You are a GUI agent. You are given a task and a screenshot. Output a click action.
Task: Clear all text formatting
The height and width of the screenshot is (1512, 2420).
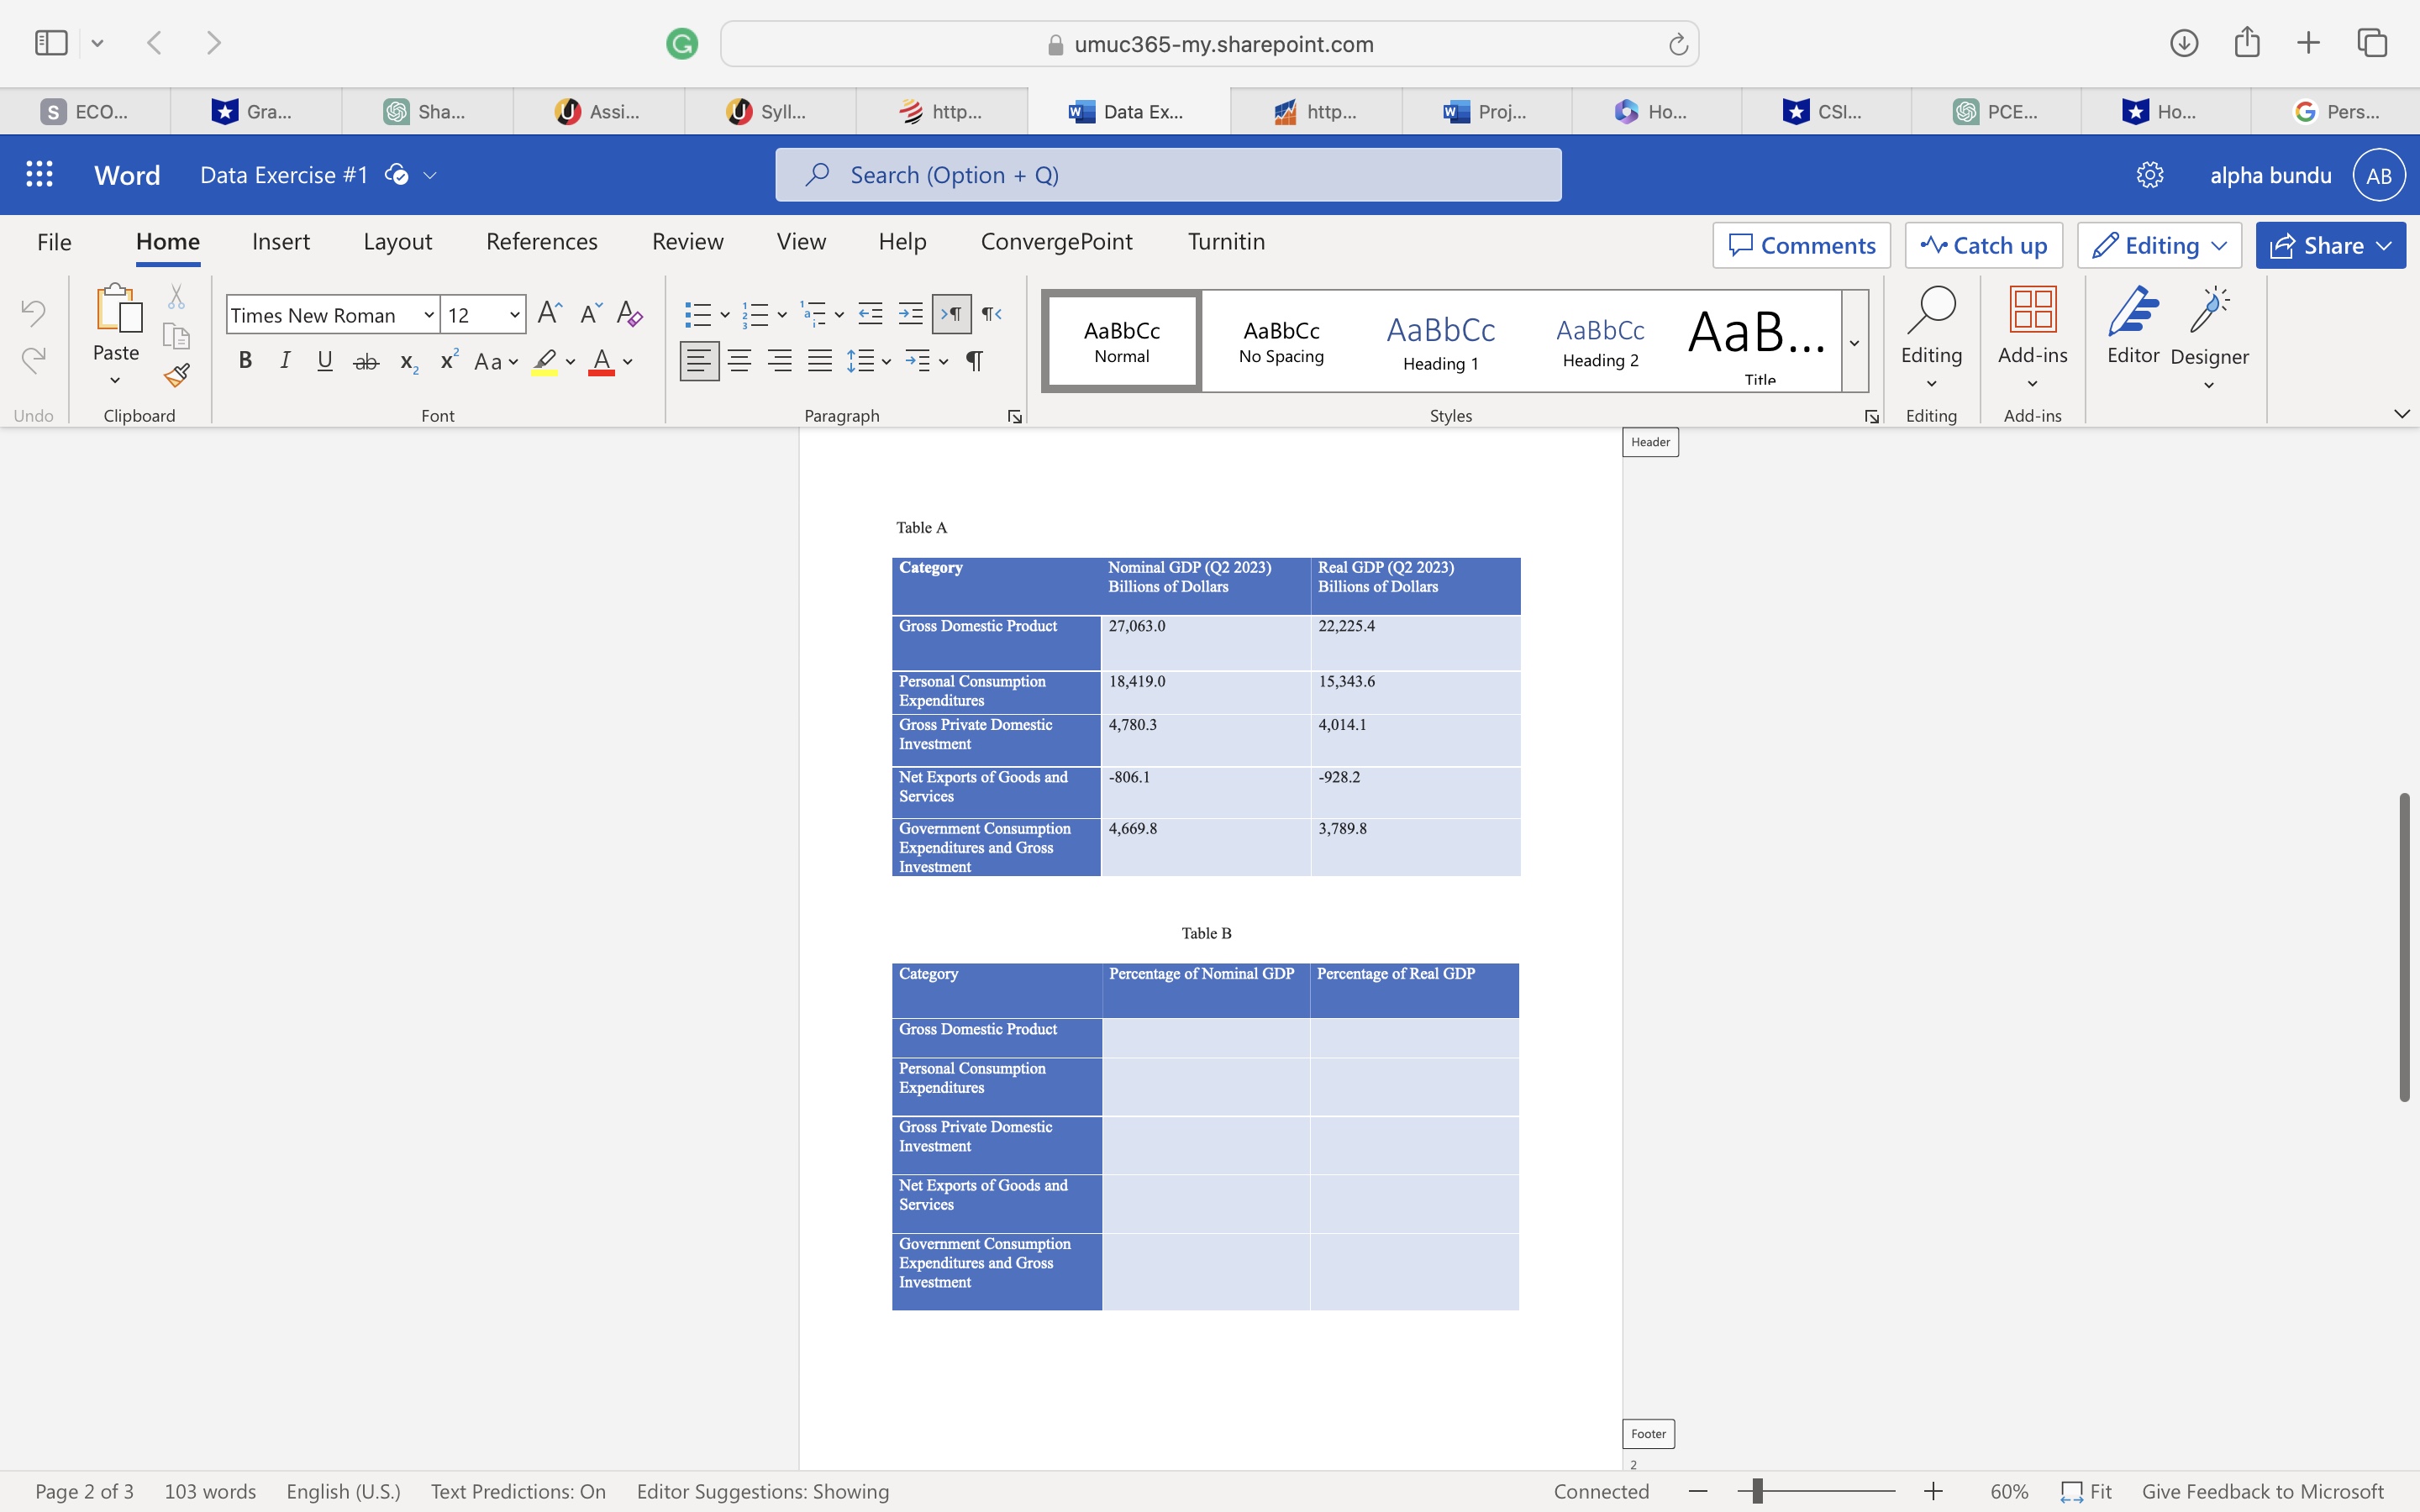[629, 314]
